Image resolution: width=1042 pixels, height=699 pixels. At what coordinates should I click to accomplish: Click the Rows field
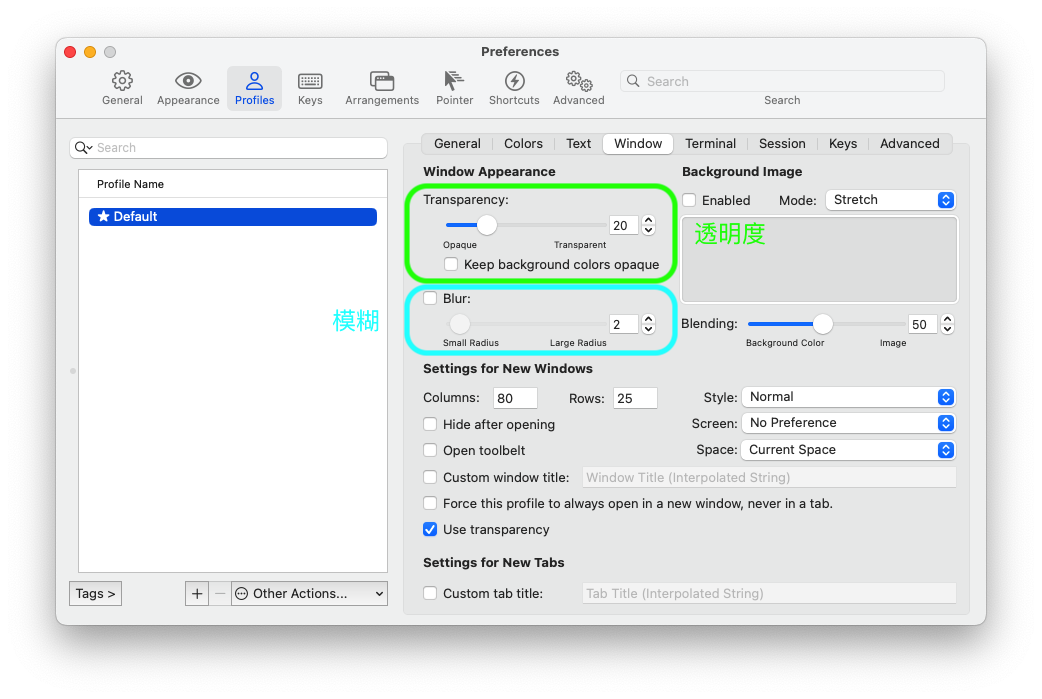point(635,398)
